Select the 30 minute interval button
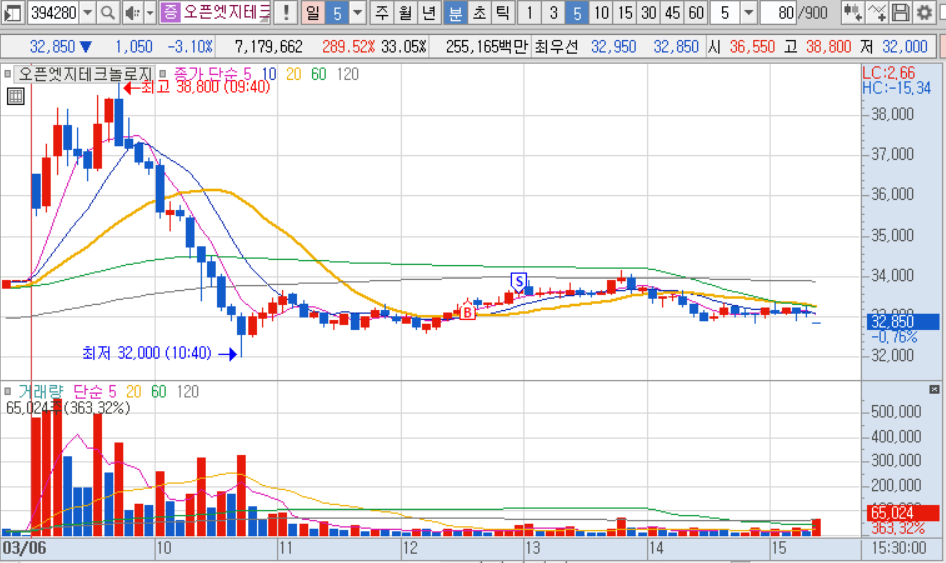 [x=649, y=12]
